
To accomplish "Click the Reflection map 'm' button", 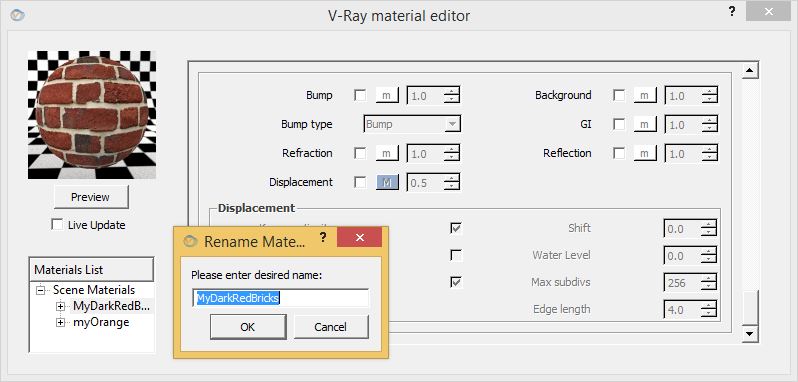I will click(645, 153).
